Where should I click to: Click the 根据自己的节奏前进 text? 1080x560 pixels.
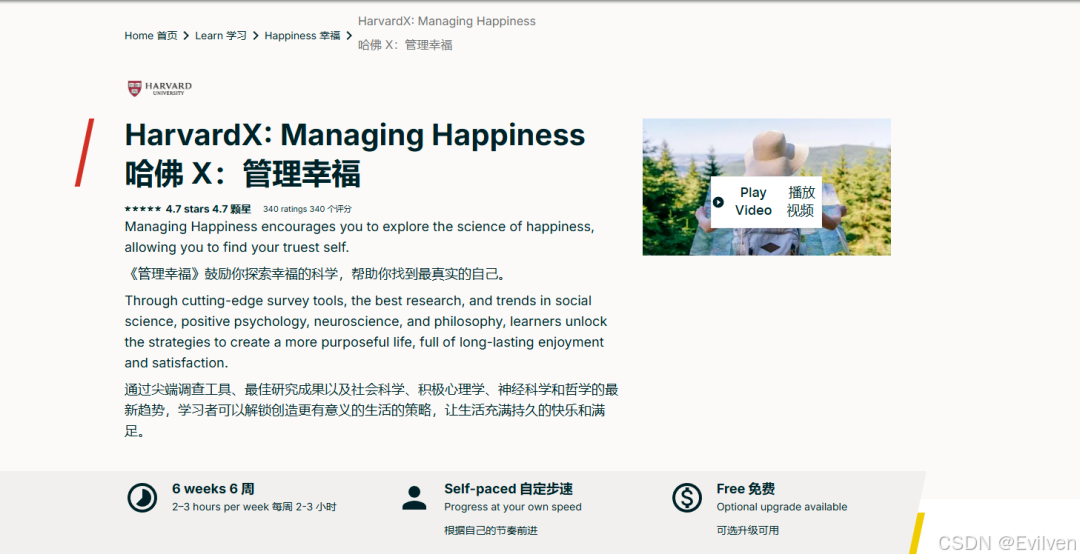point(490,530)
